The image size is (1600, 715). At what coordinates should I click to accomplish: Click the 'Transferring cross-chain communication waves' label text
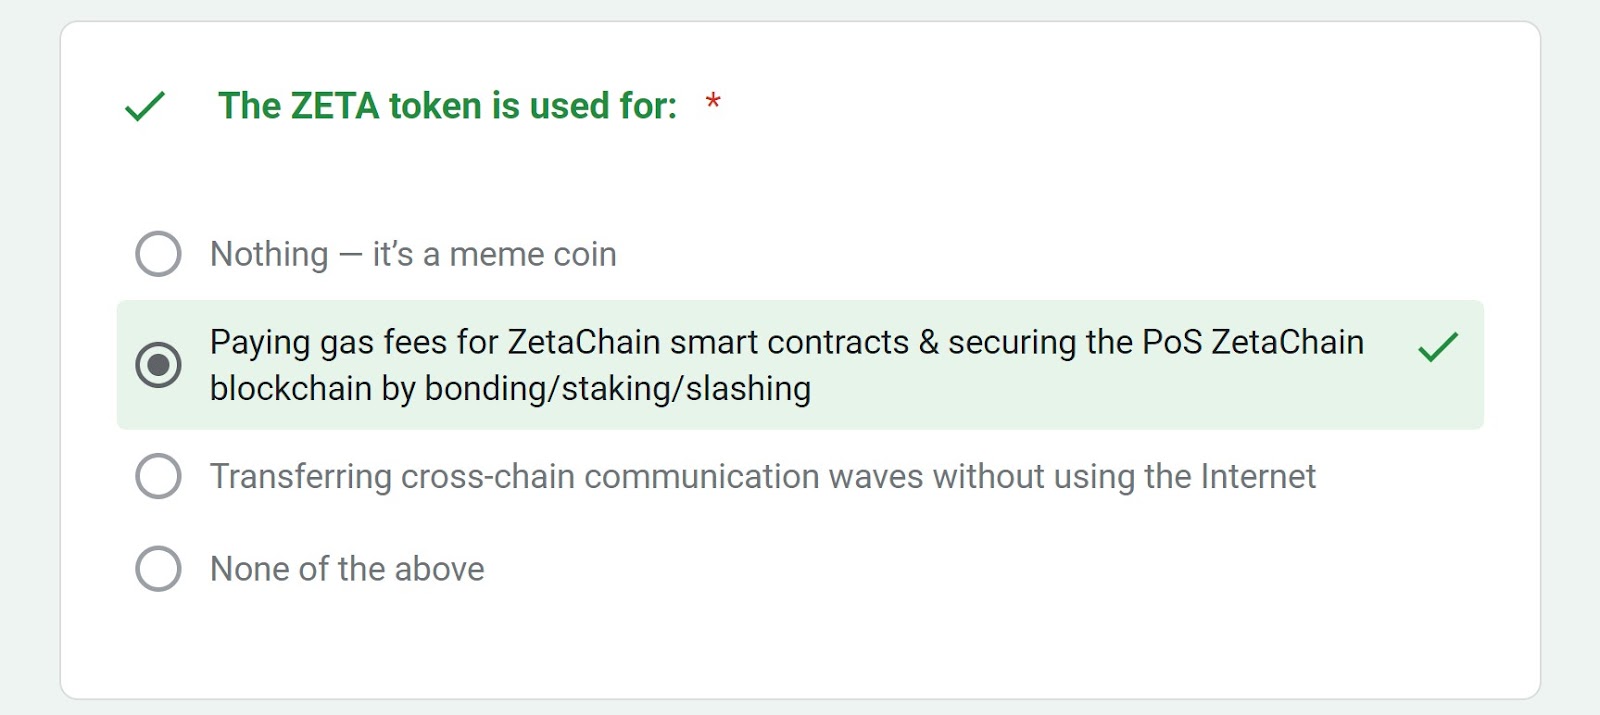[x=763, y=476]
